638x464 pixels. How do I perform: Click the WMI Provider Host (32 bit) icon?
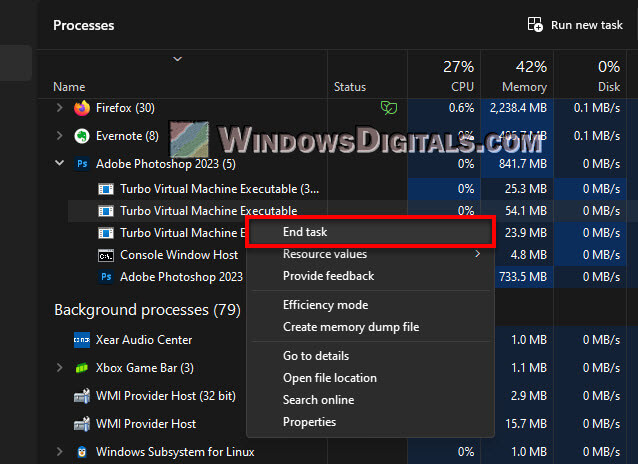tap(82, 396)
